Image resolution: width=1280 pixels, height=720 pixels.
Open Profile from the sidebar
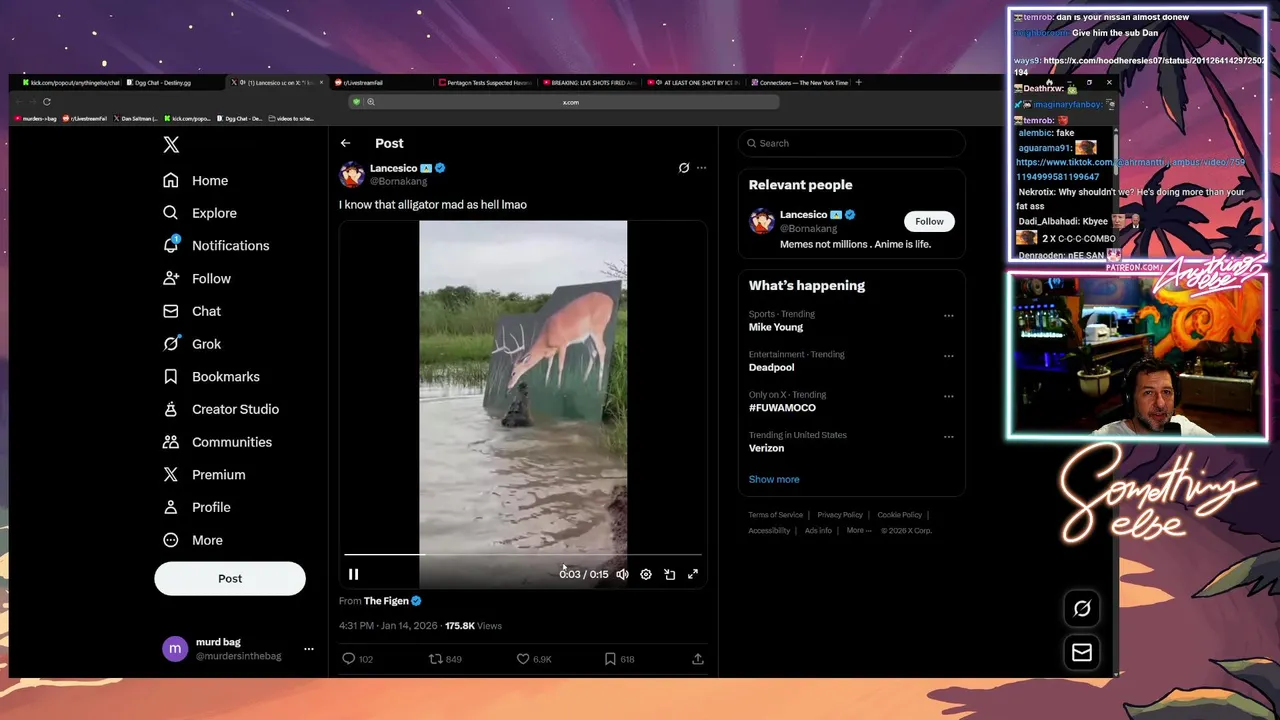197,507
